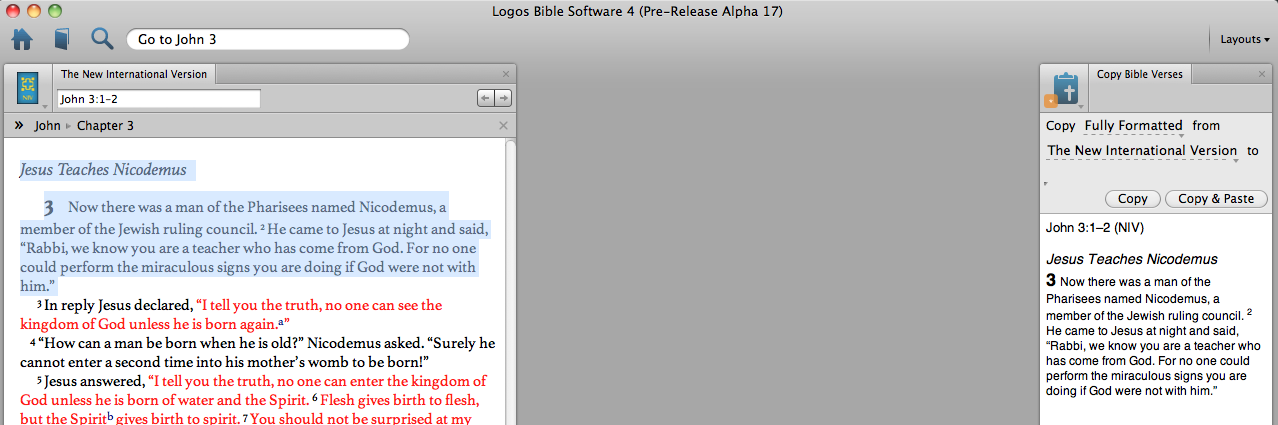Open the NIV resource panel icon menu

[x=29, y=88]
